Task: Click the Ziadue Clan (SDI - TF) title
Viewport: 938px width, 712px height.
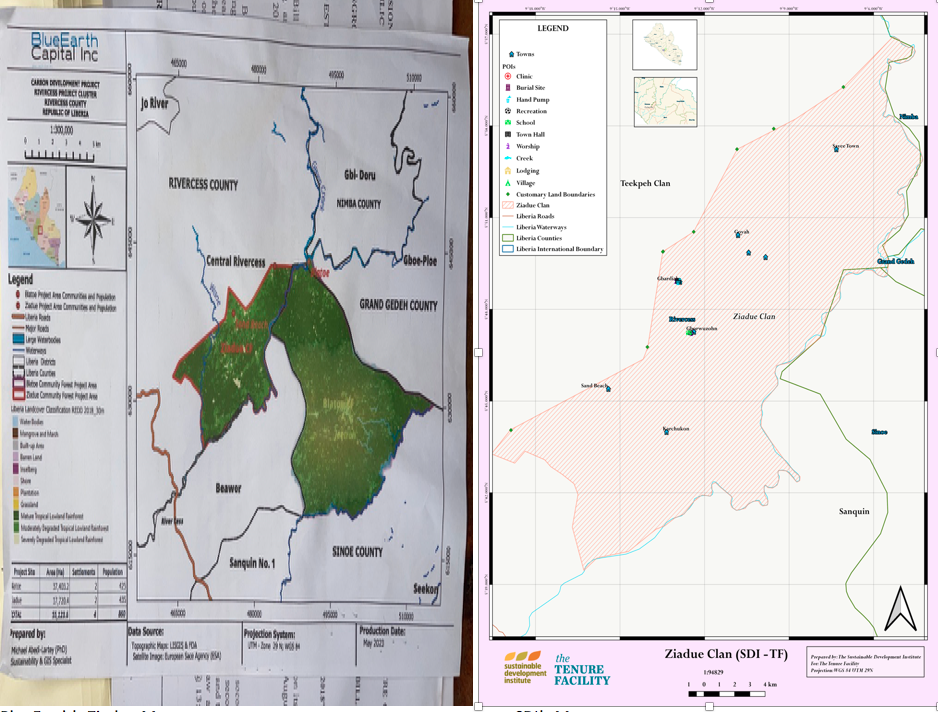Action: 726,655
